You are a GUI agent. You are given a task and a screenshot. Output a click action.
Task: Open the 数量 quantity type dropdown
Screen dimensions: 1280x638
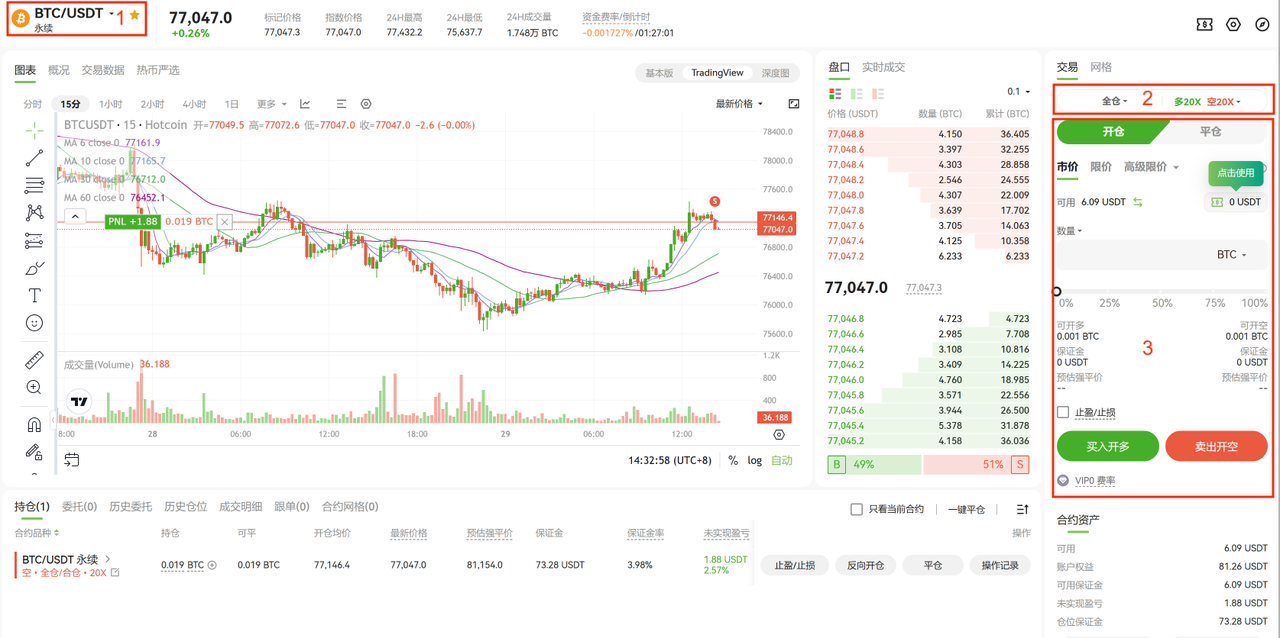[x=1069, y=231]
